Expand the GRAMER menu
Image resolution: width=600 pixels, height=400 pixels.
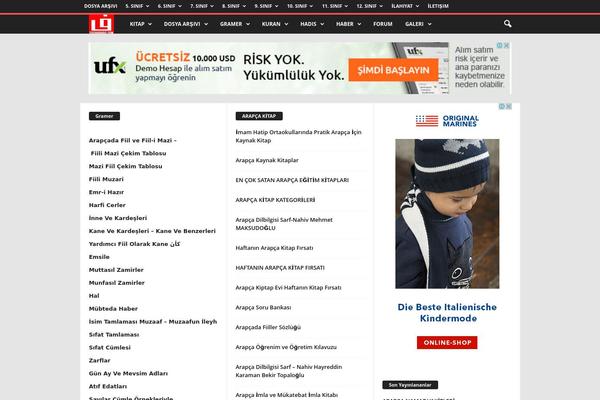pos(235,24)
